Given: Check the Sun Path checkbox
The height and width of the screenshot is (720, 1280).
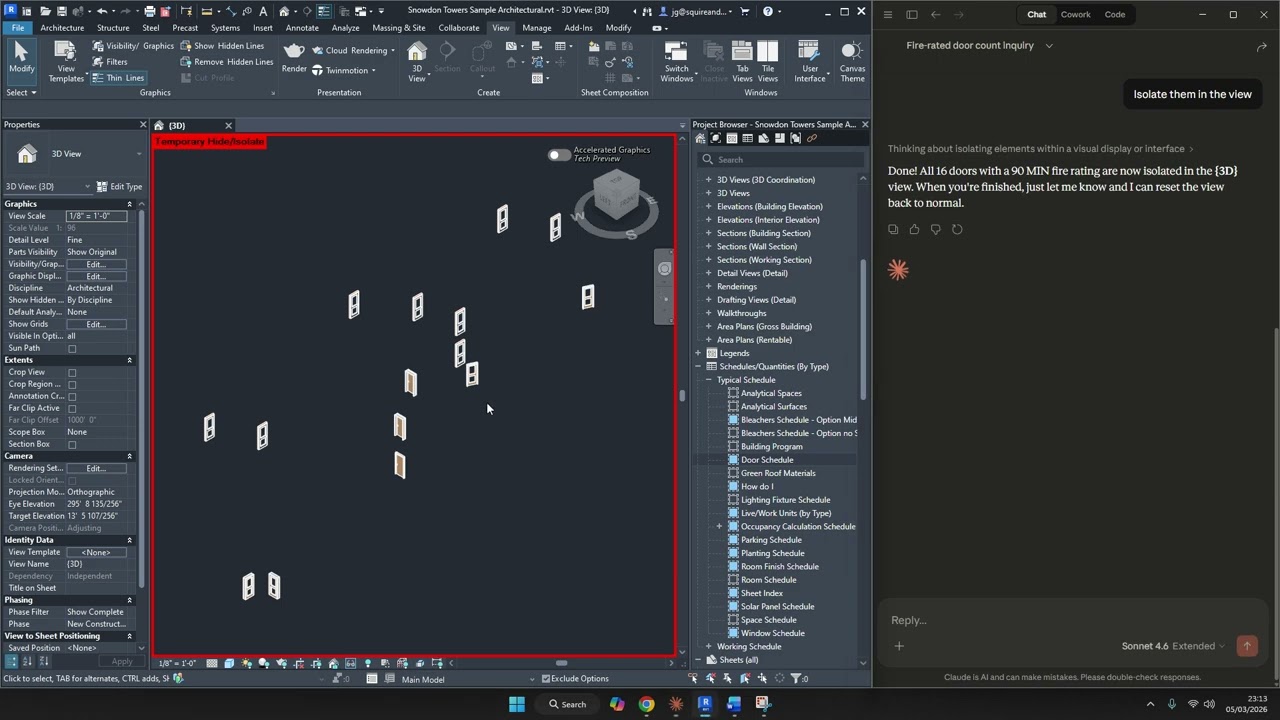Looking at the screenshot, I should [72, 348].
